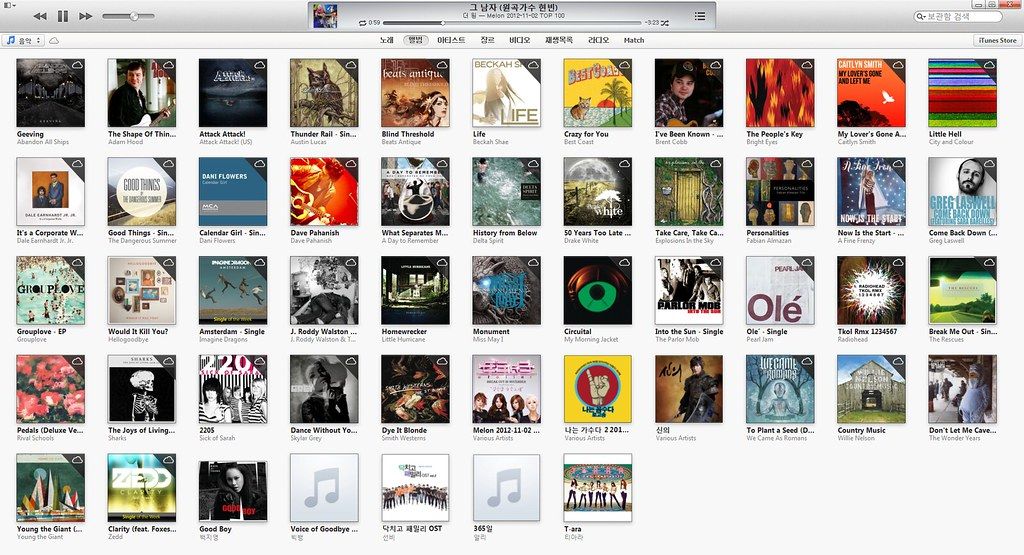Open the 재생목록 tab

(x=558, y=40)
